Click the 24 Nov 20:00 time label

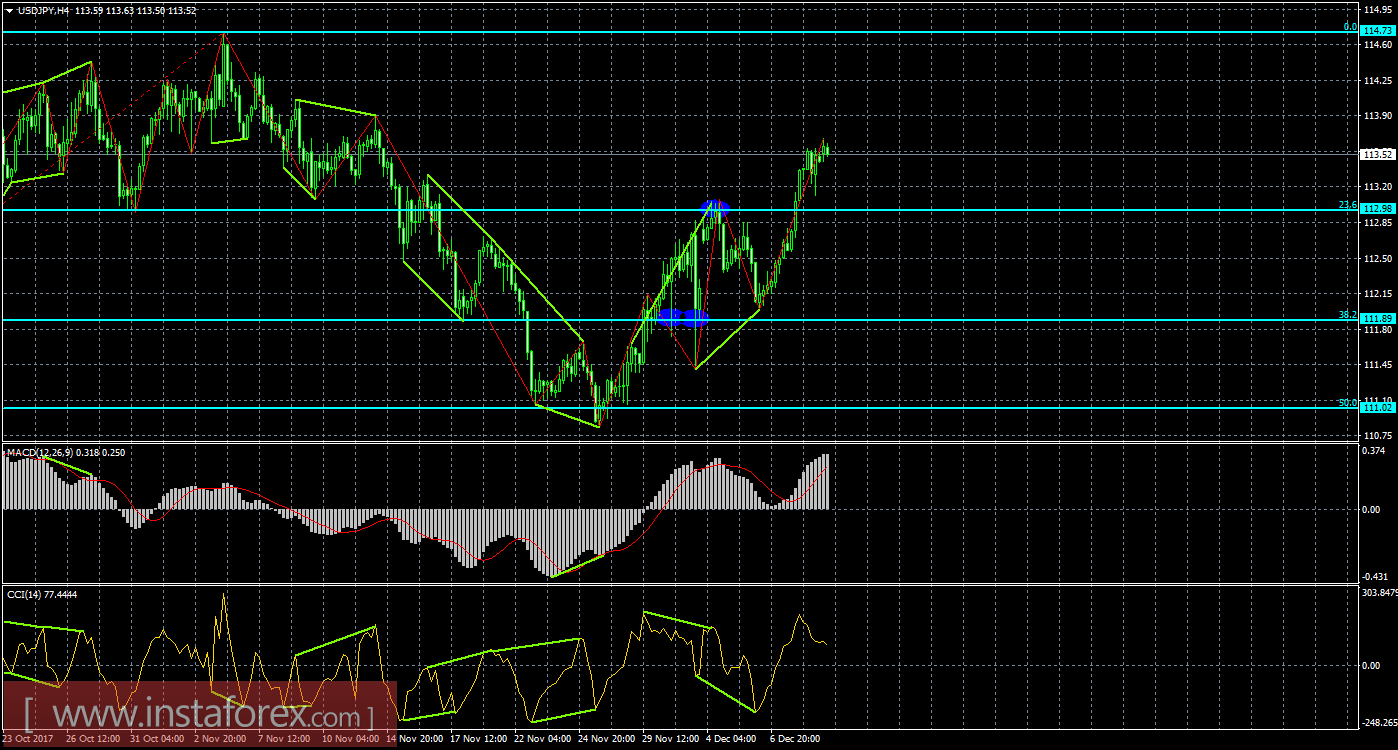[x=605, y=739]
